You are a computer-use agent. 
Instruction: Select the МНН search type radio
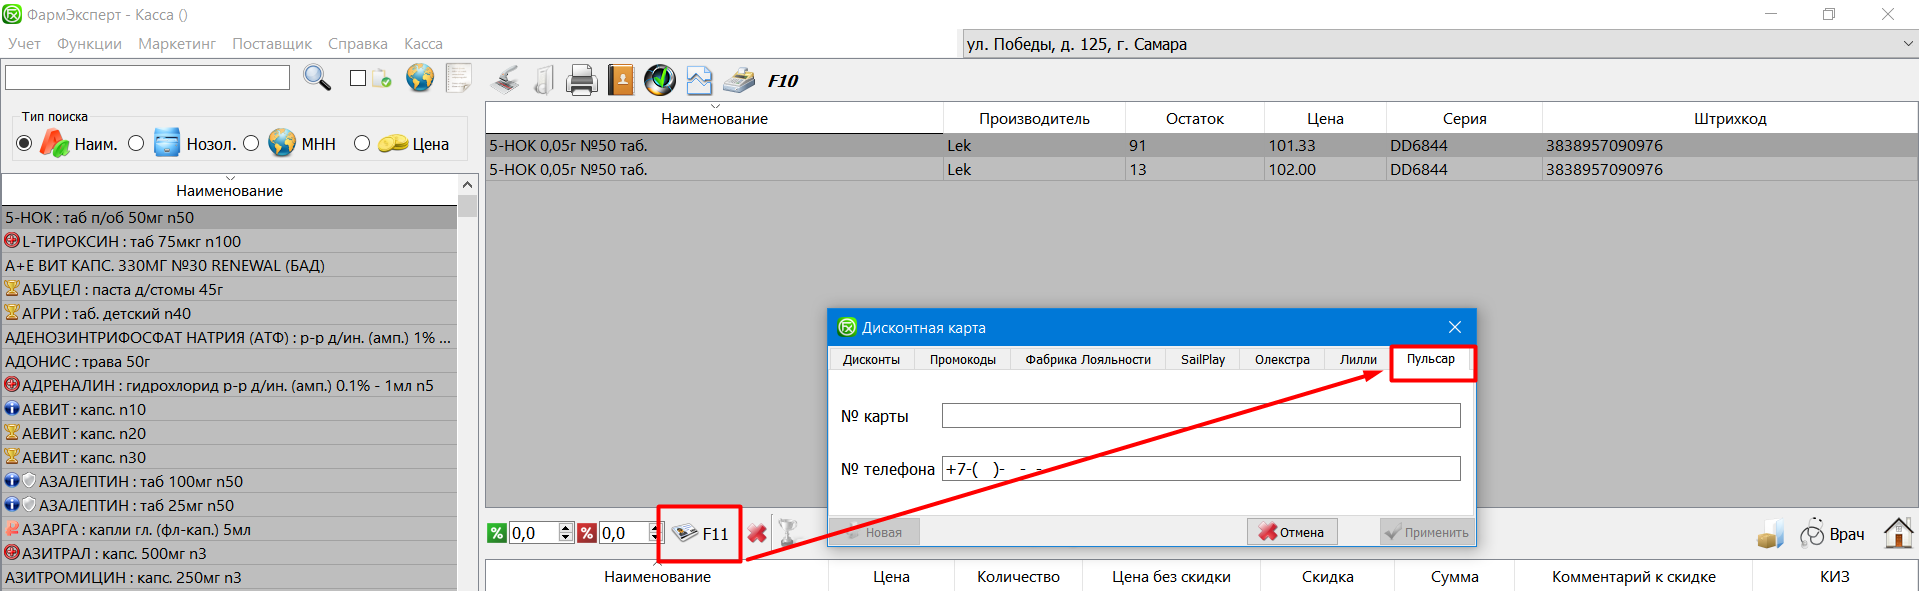(x=251, y=144)
